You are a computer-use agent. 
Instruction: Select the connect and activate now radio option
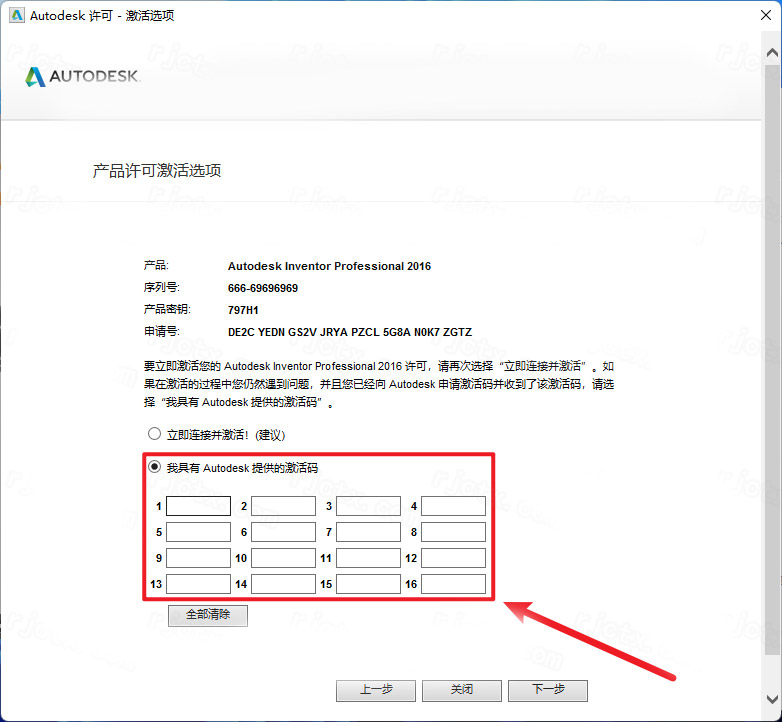(154, 434)
